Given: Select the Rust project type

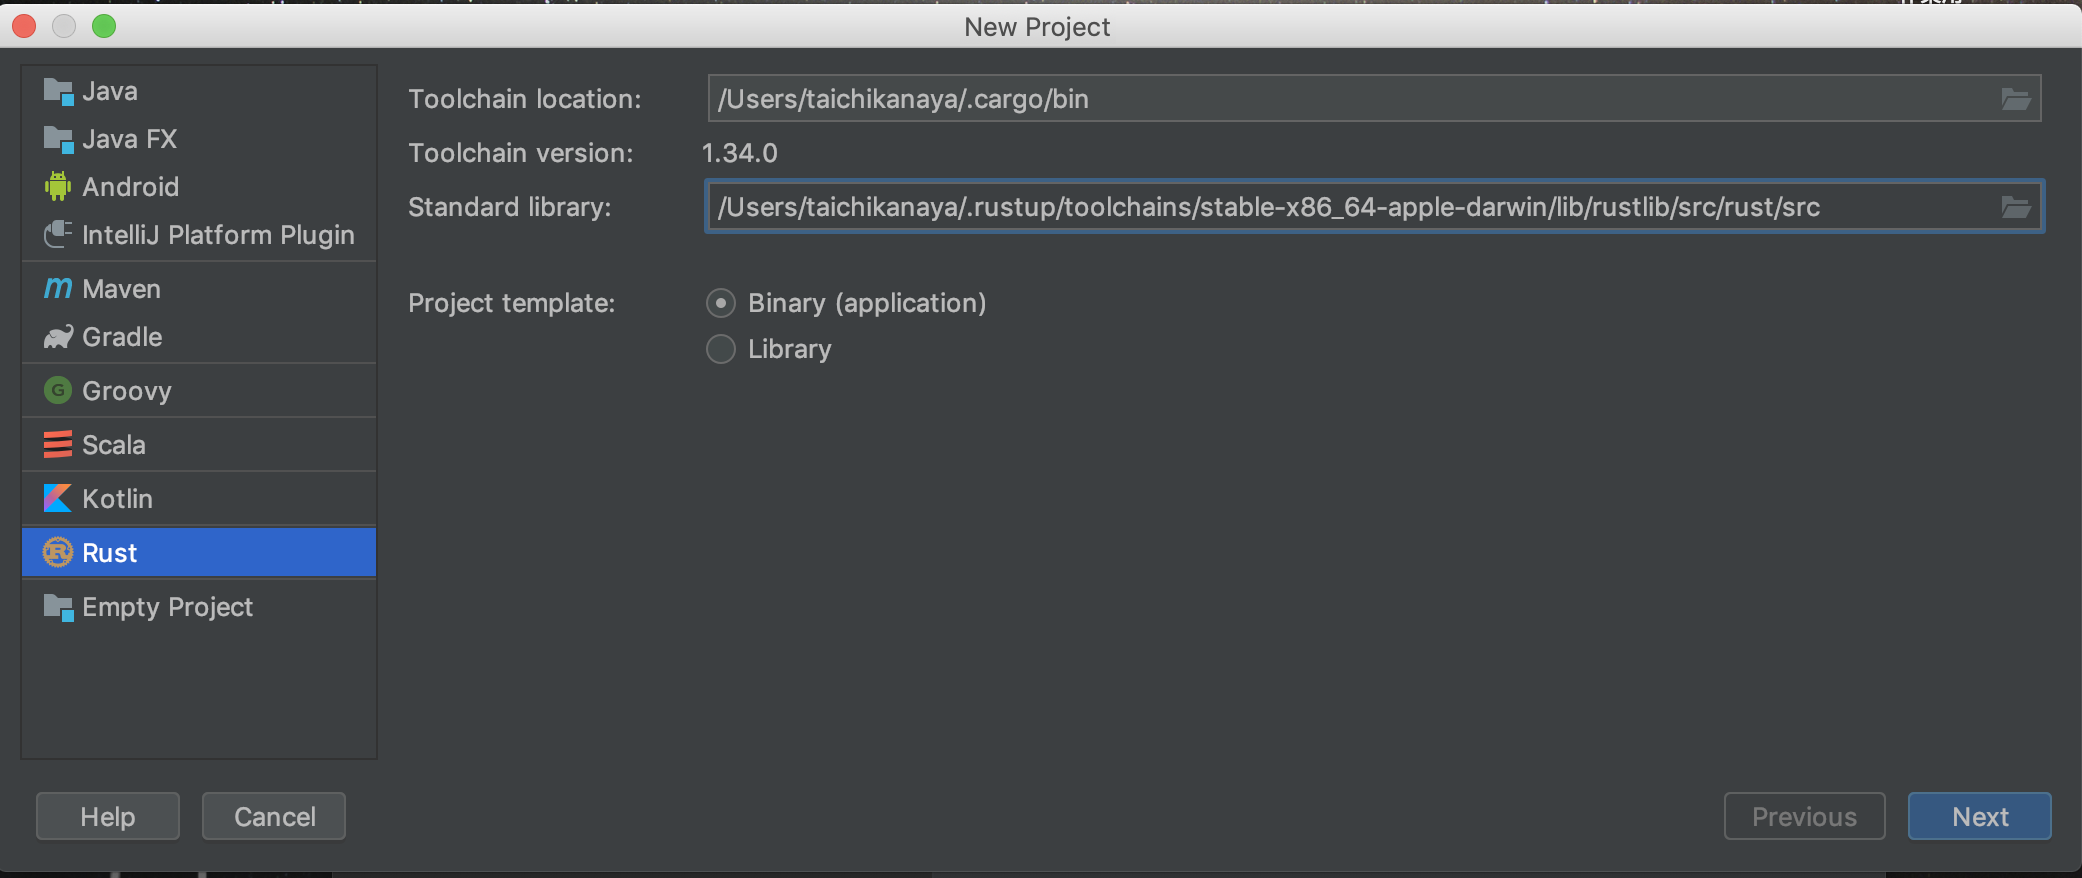Looking at the screenshot, I should (x=110, y=553).
